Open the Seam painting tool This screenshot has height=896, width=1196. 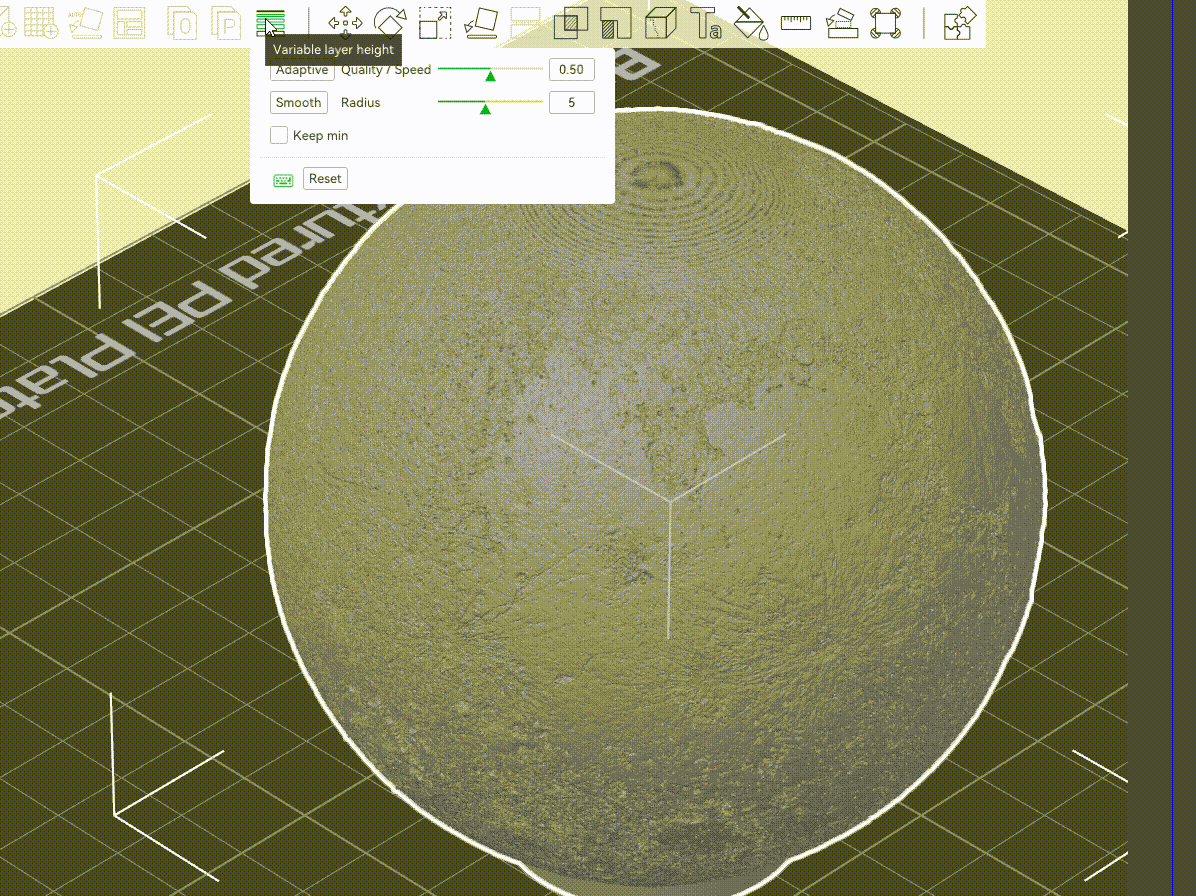tap(661, 23)
